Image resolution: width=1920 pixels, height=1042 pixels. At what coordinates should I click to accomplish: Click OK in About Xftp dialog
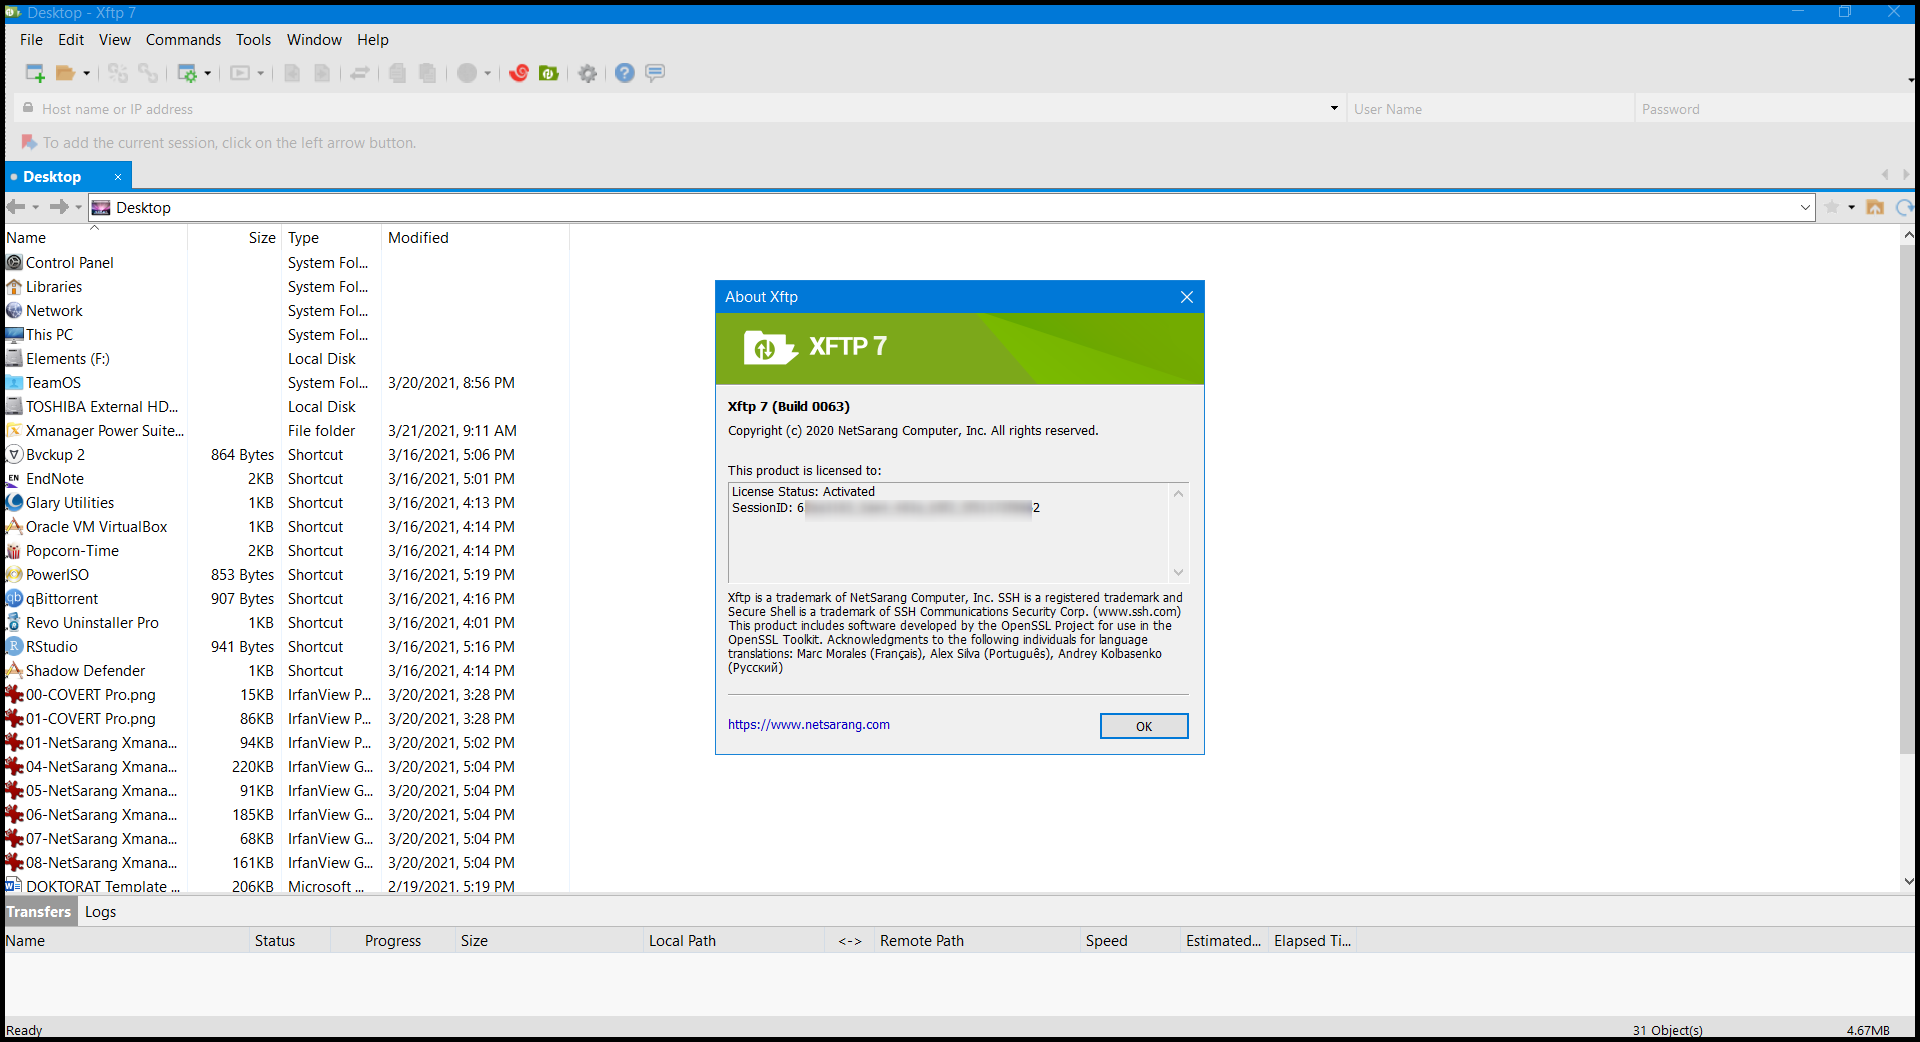coord(1144,726)
